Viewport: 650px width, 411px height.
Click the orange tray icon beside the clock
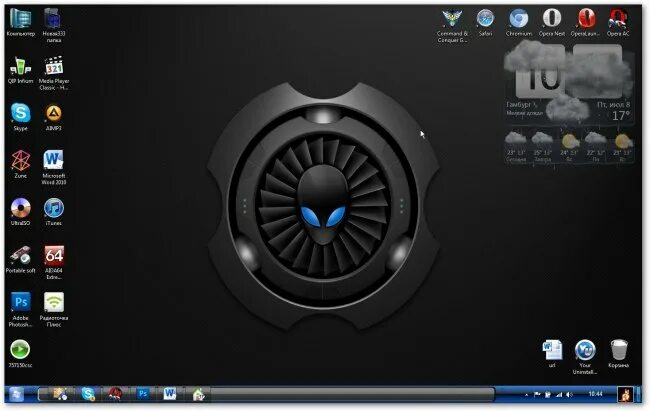[625, 394]
